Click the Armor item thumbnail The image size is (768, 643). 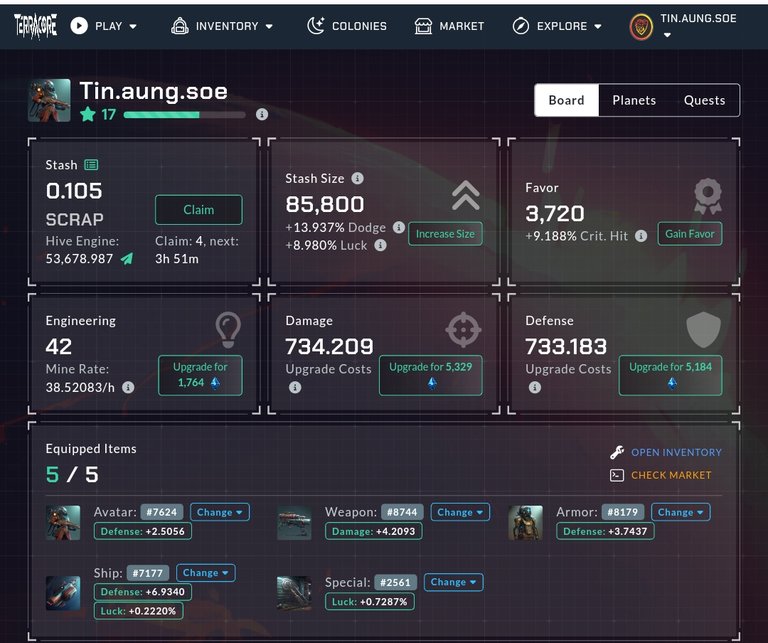point(525,523)
